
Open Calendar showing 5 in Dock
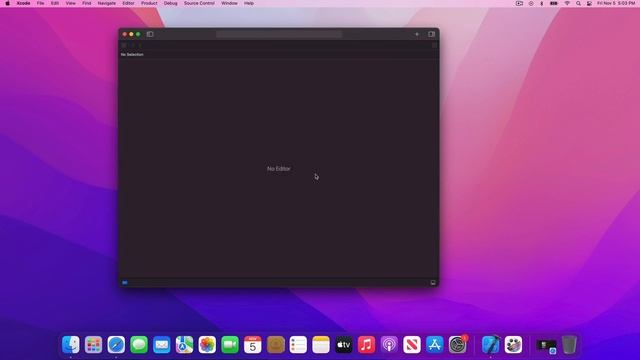[x=253, y=345]
